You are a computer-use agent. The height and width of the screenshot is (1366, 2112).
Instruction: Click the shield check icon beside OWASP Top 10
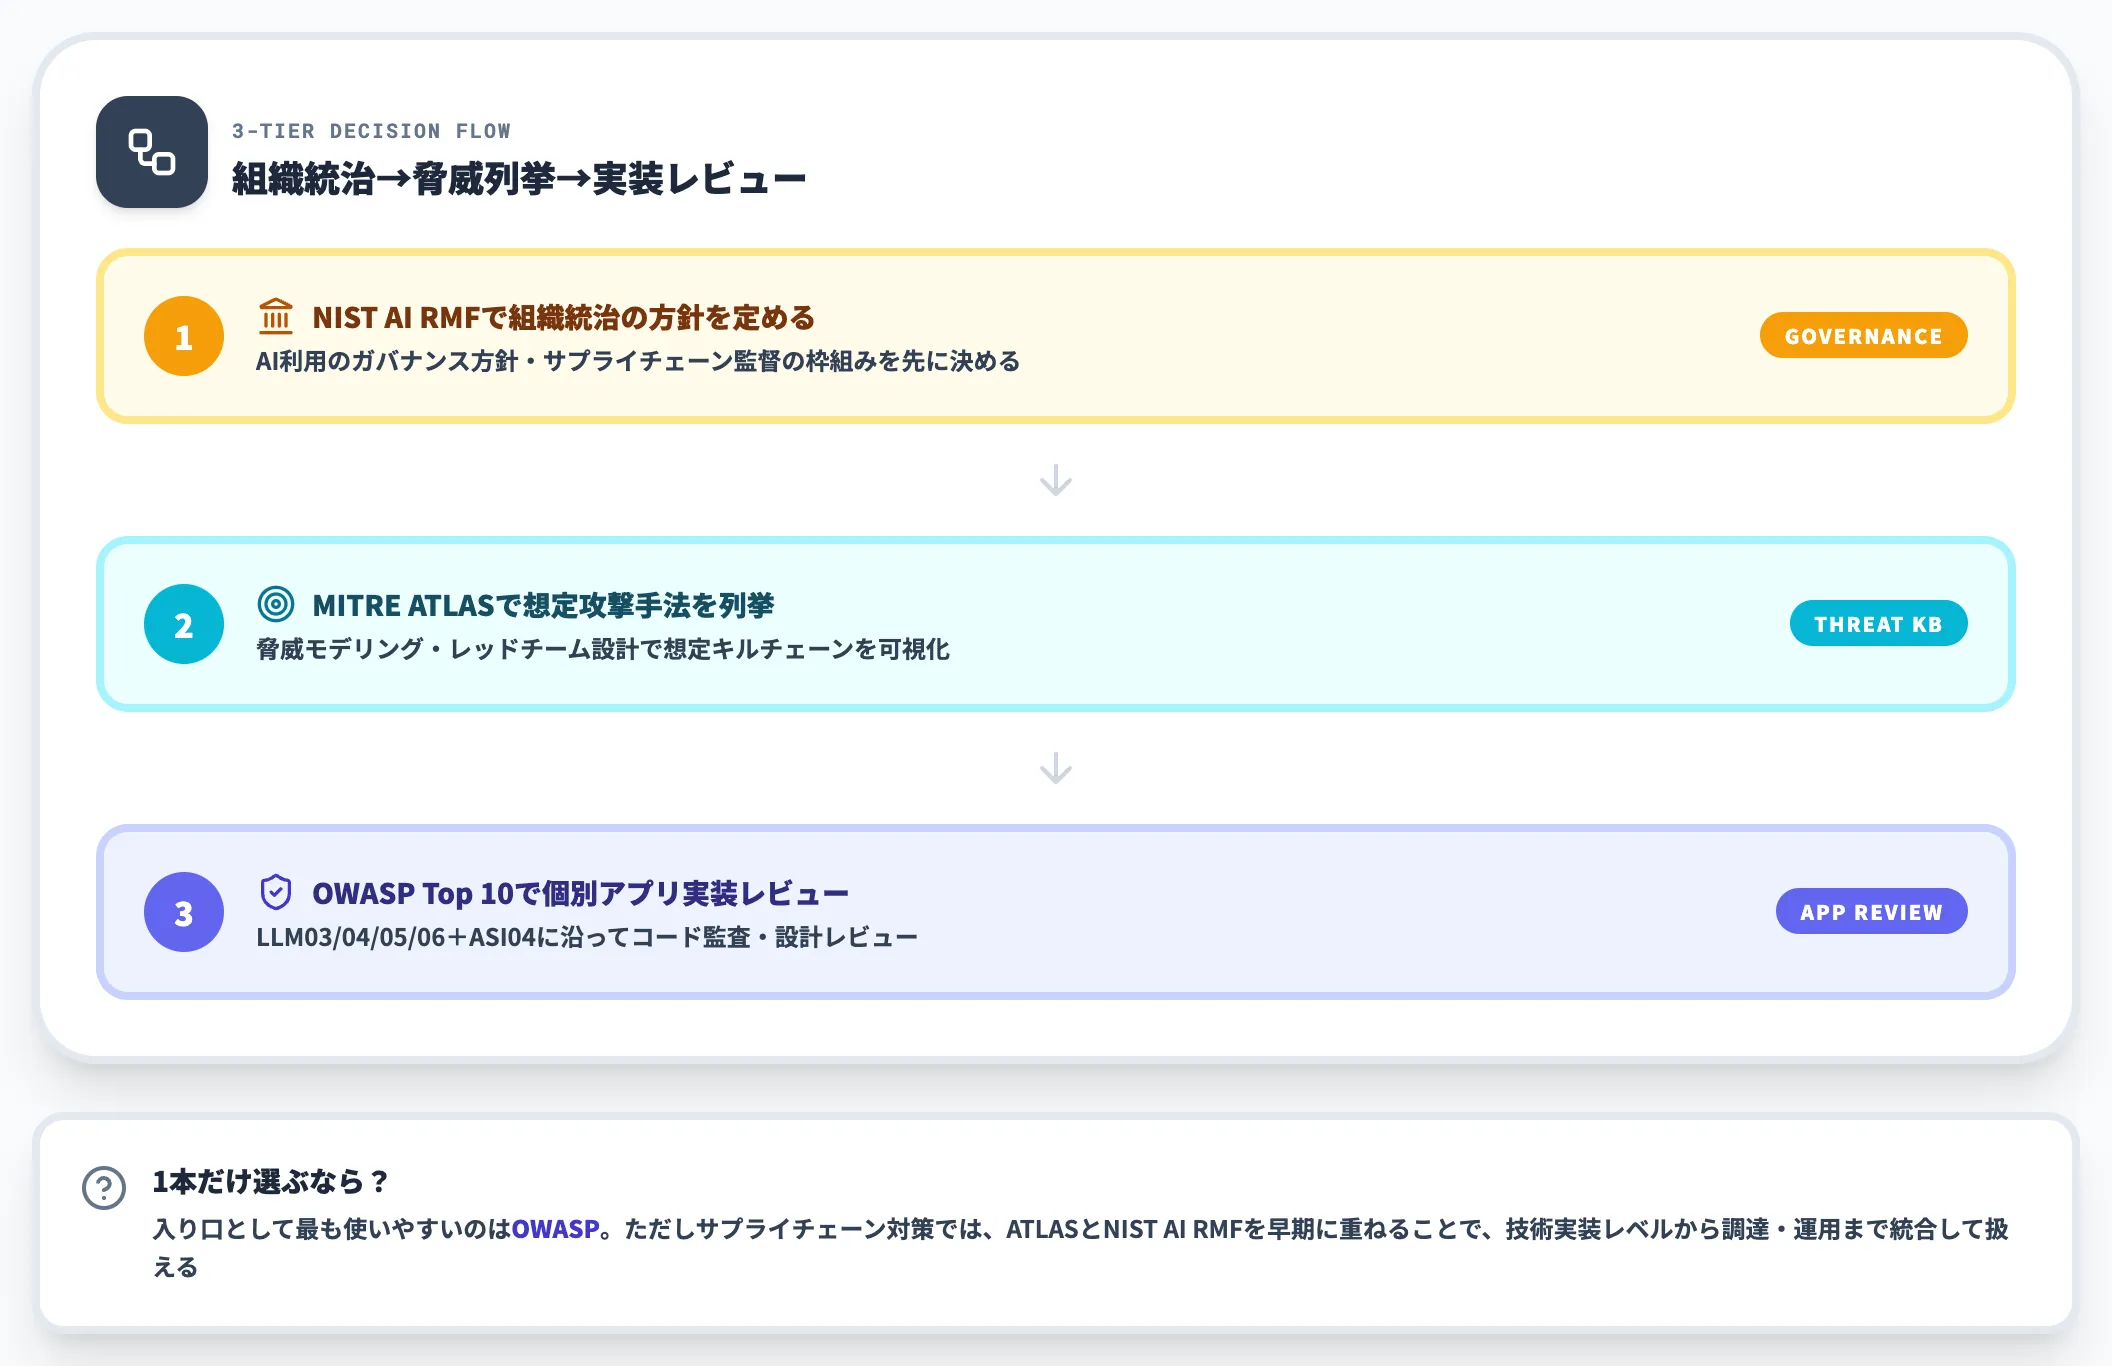[x=276, y=892]
